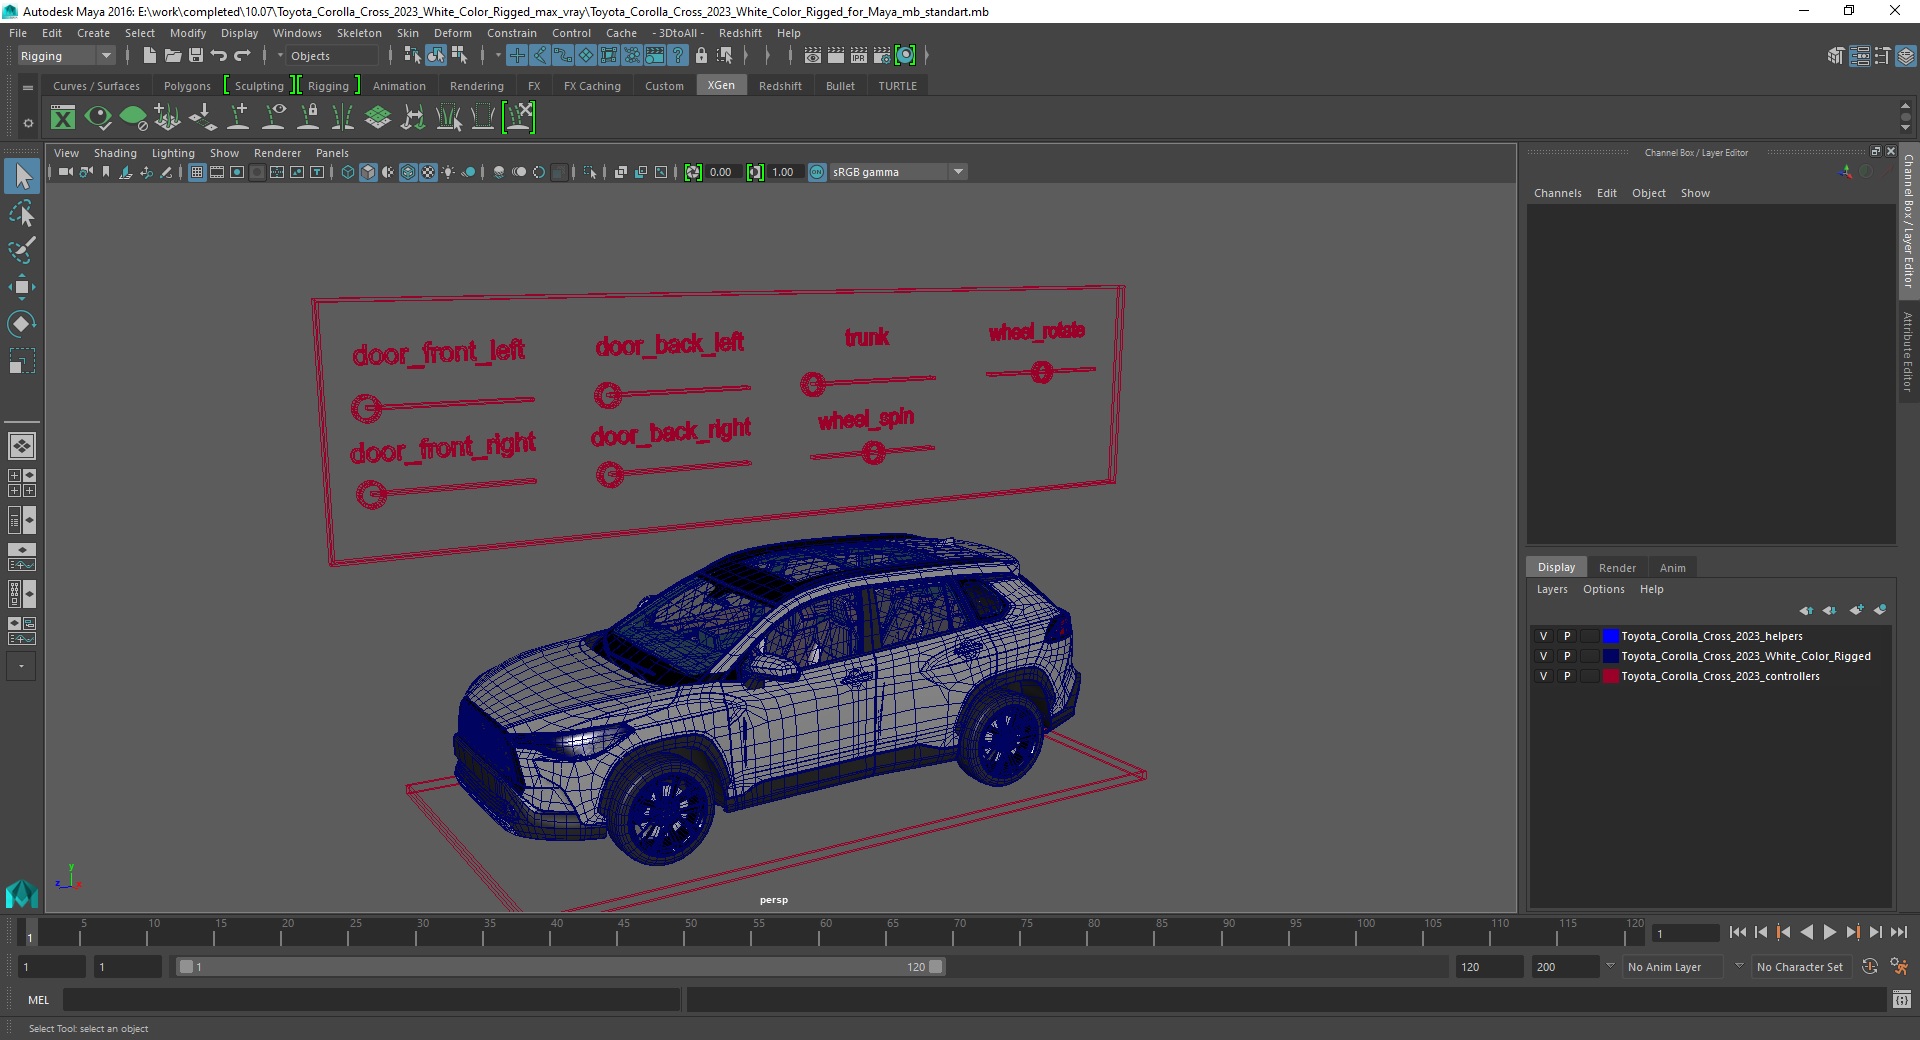Save the scene with floppy icon

click(196, 56)
